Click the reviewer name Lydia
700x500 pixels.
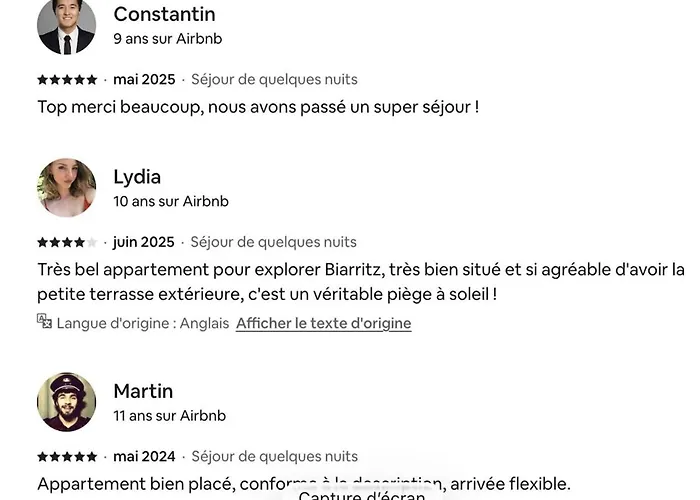point(137,177)
